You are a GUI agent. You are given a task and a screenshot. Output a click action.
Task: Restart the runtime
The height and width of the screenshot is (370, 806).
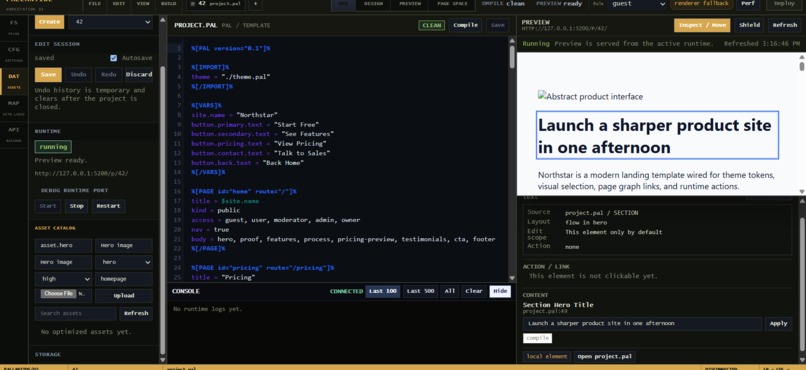[x=108, y=206]
